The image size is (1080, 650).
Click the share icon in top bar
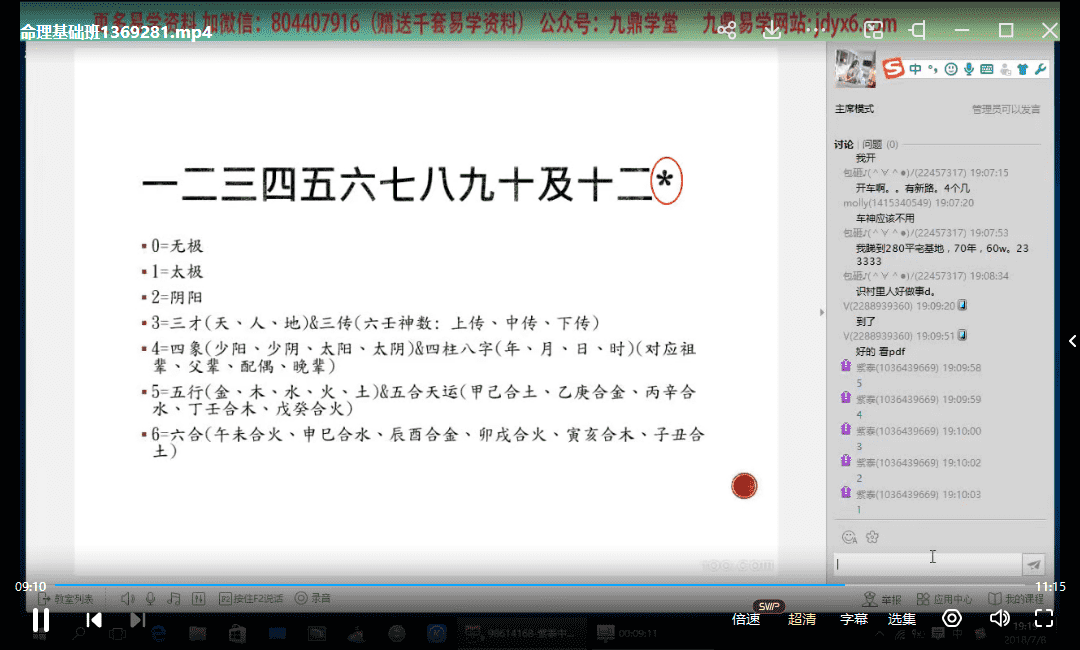pyautogui.click(x=727, y=31)
